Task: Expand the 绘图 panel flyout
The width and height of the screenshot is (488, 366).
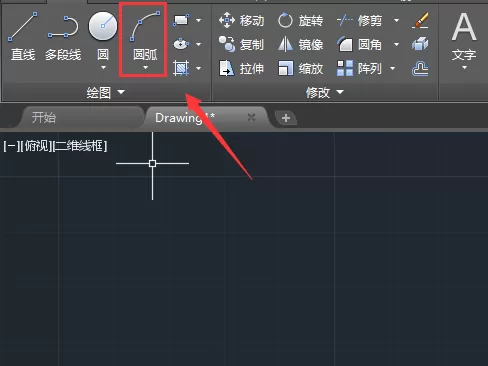Action: 106,92
